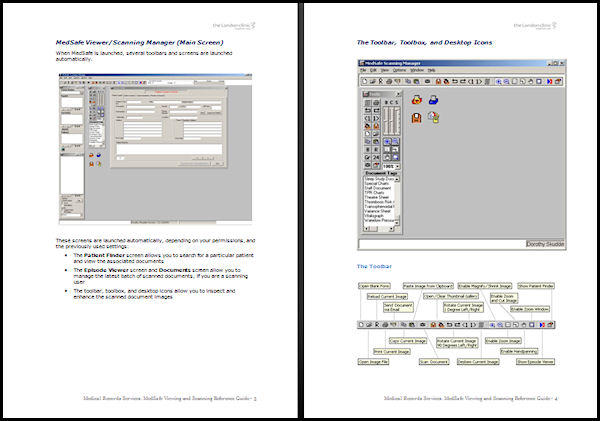Click blank form icon in the labeled toolbar diagram
The height and width of the screenshot is (421, 600).
click(361, 325)
